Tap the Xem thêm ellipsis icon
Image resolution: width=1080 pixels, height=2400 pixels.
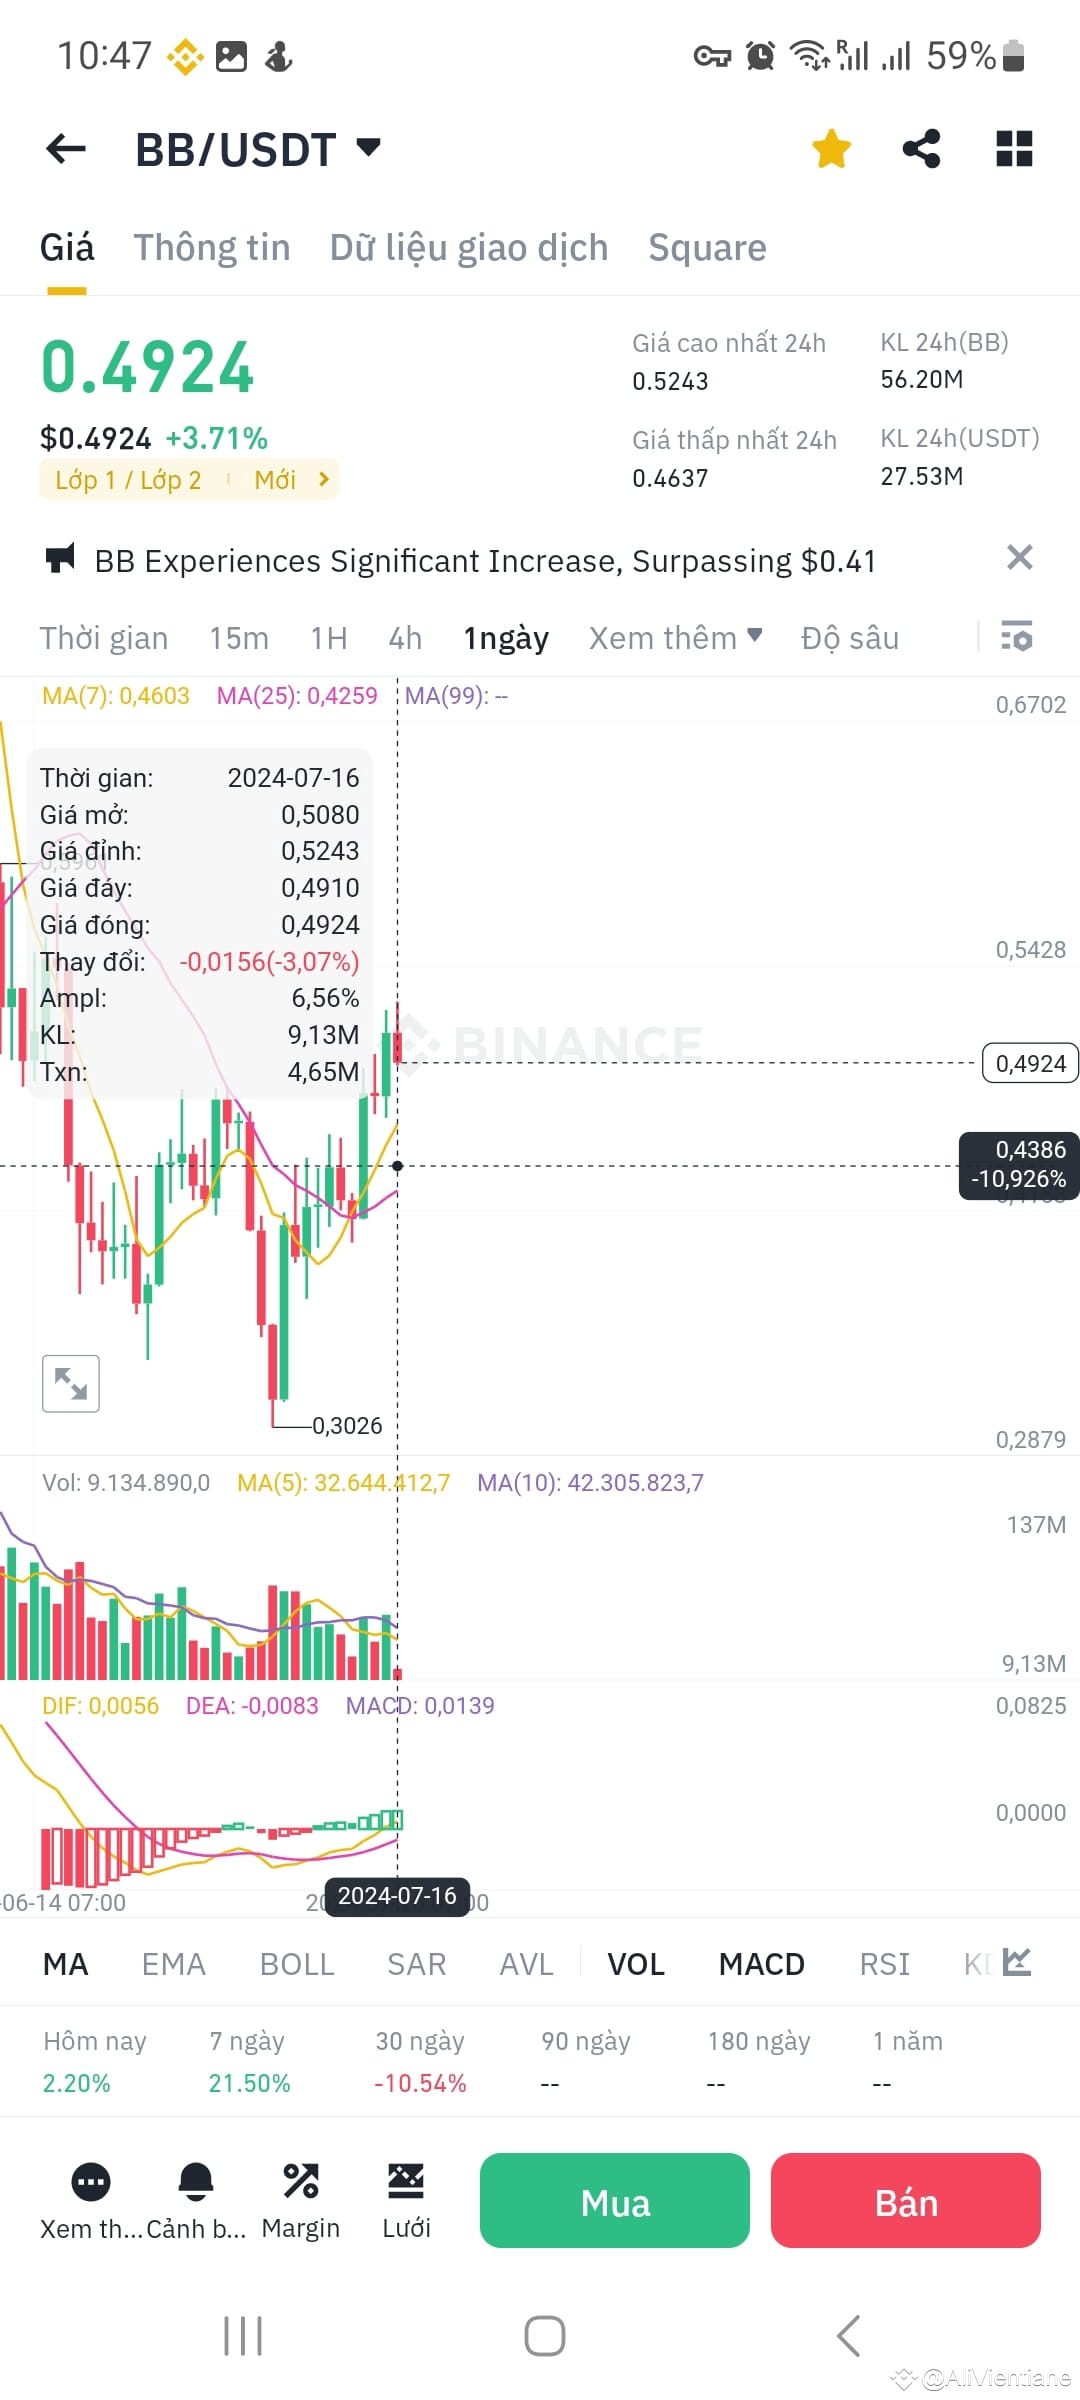[90, 2182]
